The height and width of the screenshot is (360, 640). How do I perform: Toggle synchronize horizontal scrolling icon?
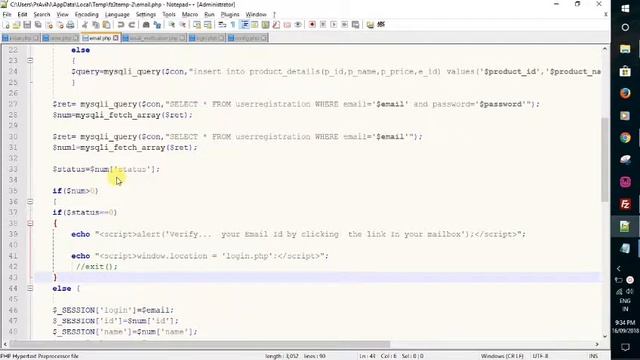pos(208,25)
